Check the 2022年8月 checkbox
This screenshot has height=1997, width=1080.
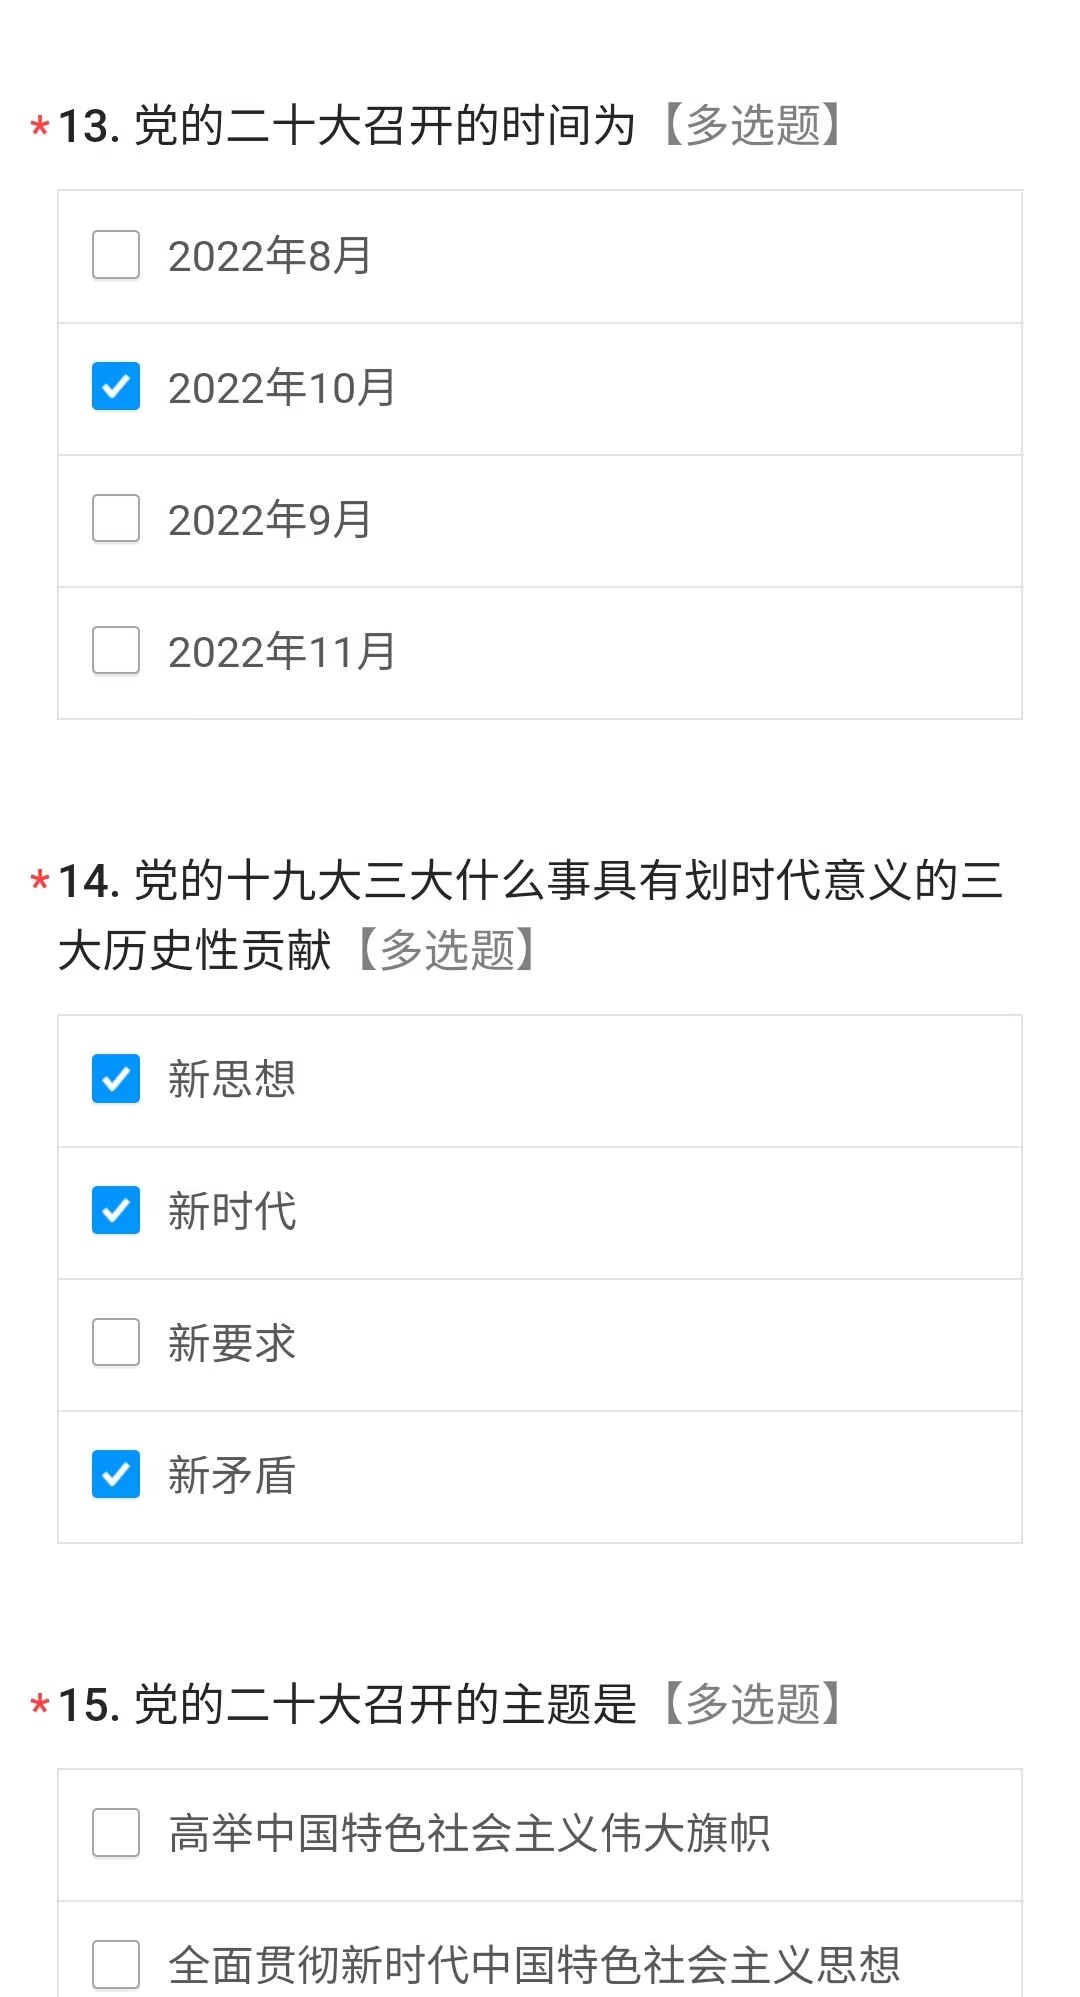[116, 255]
